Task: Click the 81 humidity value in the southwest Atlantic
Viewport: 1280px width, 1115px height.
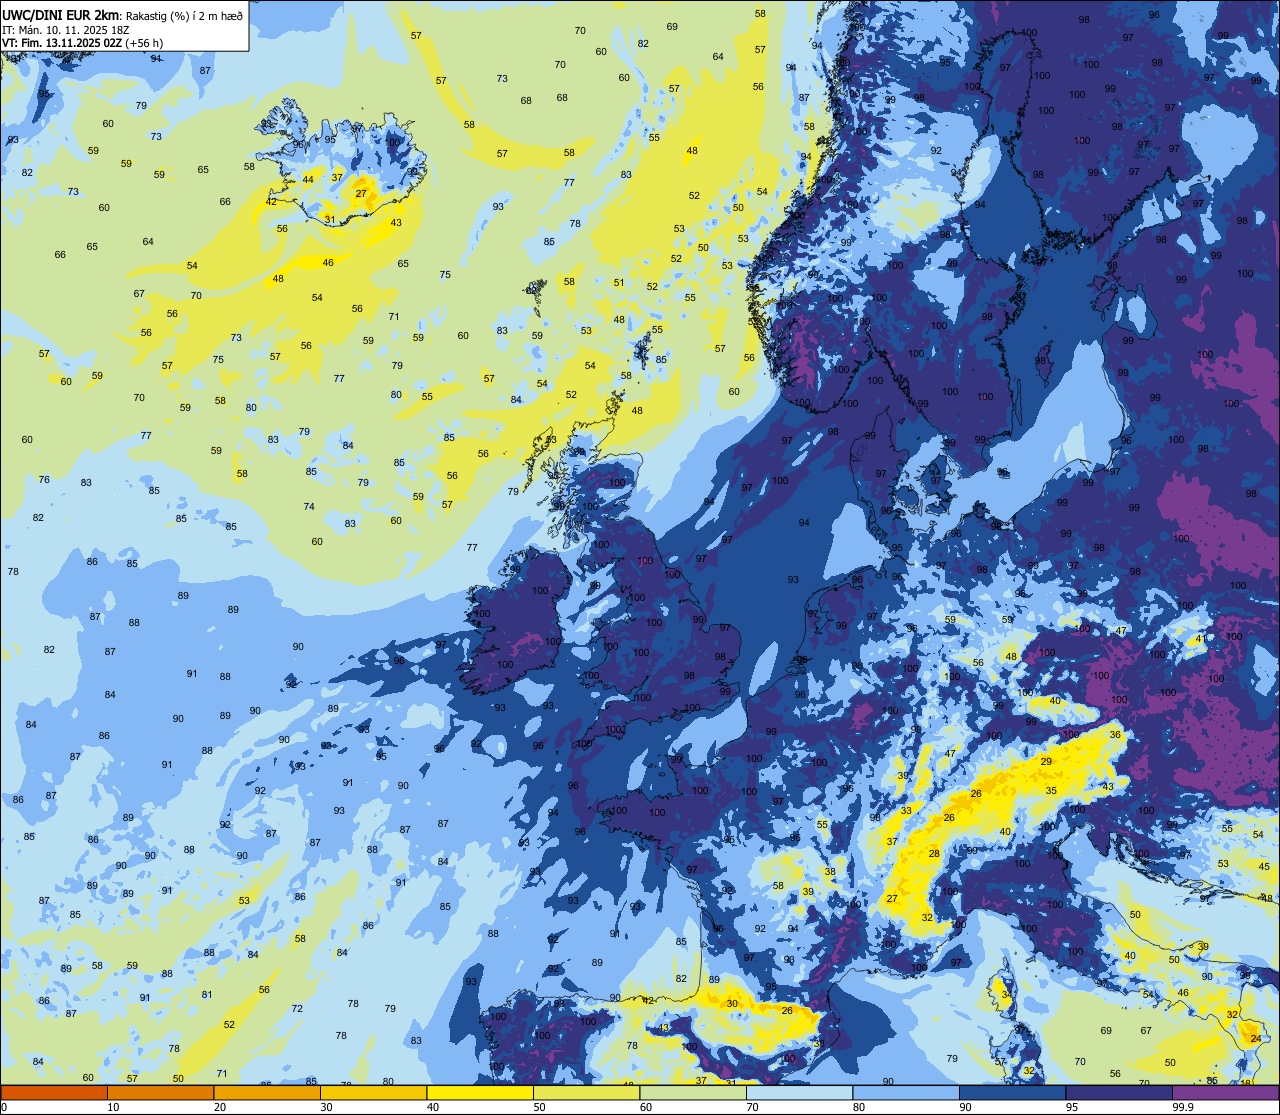Action: pos(207,995)
